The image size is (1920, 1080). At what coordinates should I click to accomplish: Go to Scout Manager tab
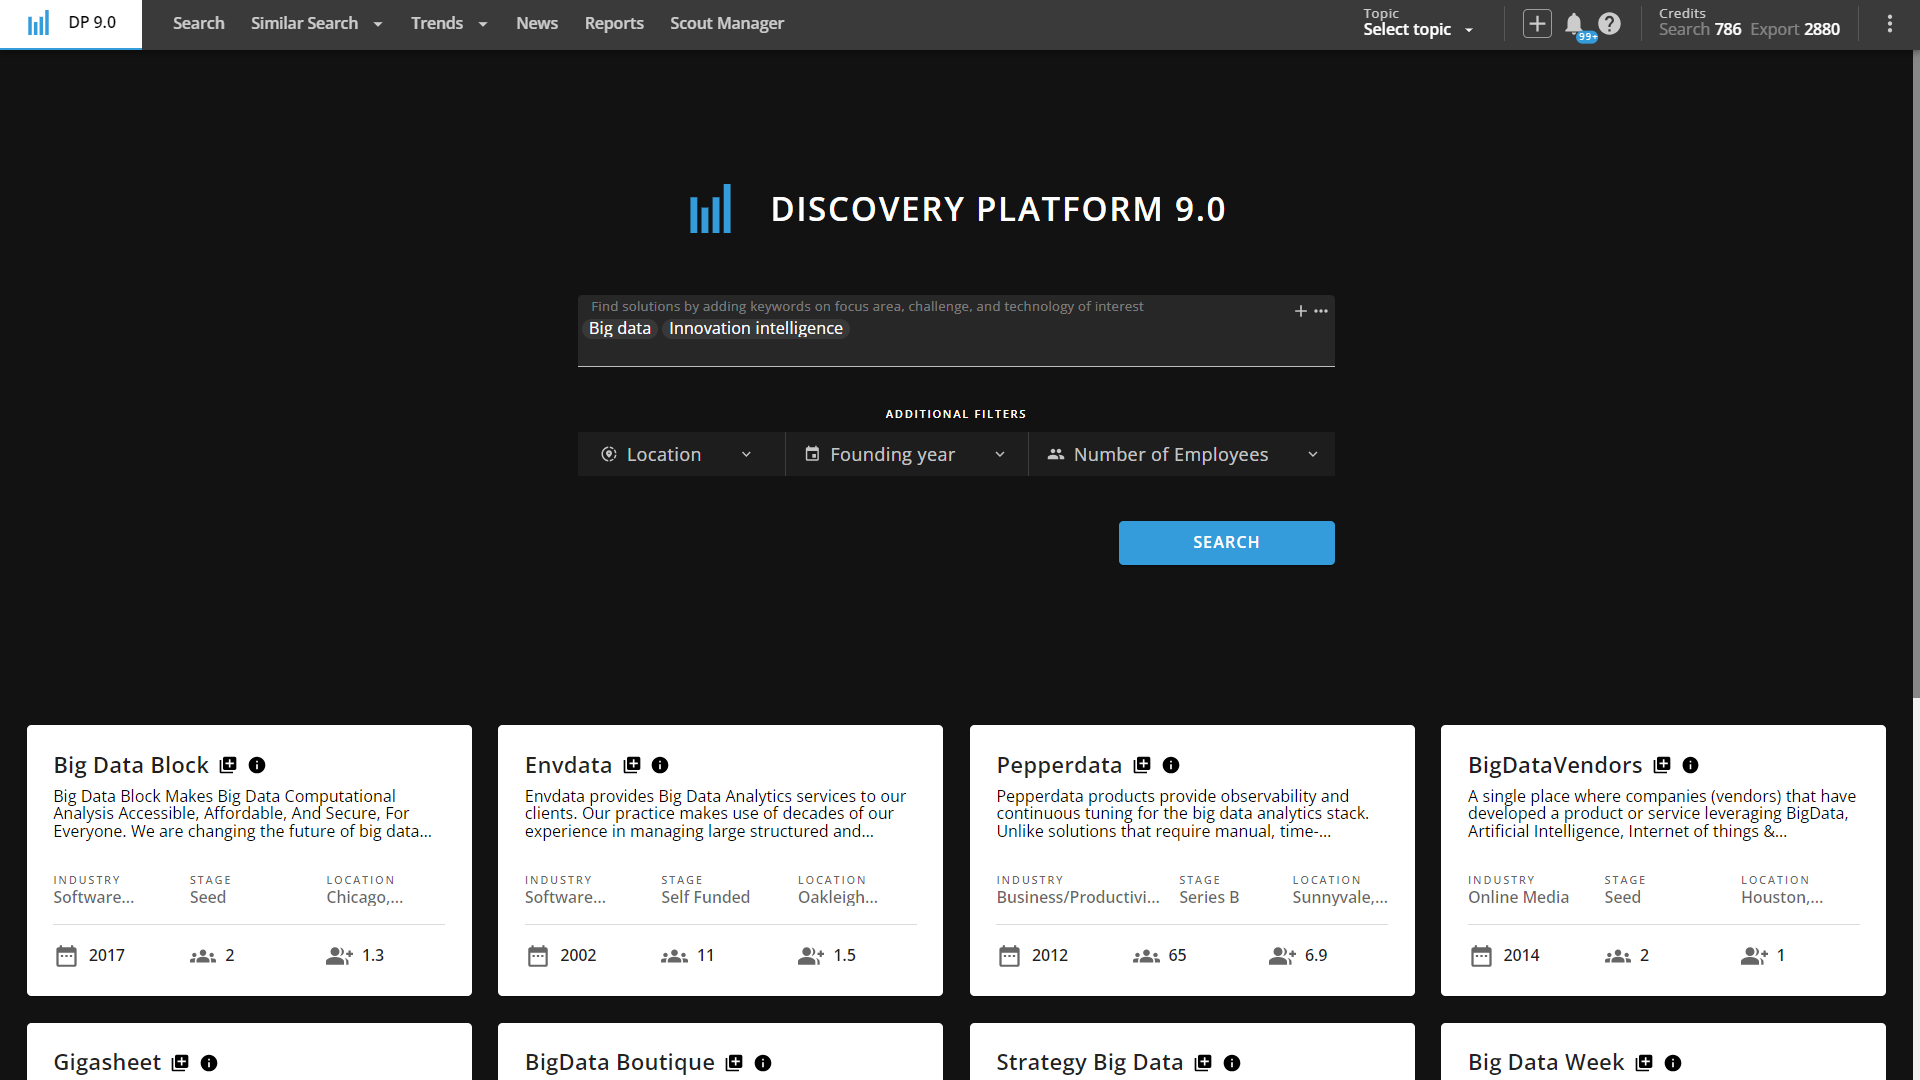pyautogui.click(x=726, y=23)
